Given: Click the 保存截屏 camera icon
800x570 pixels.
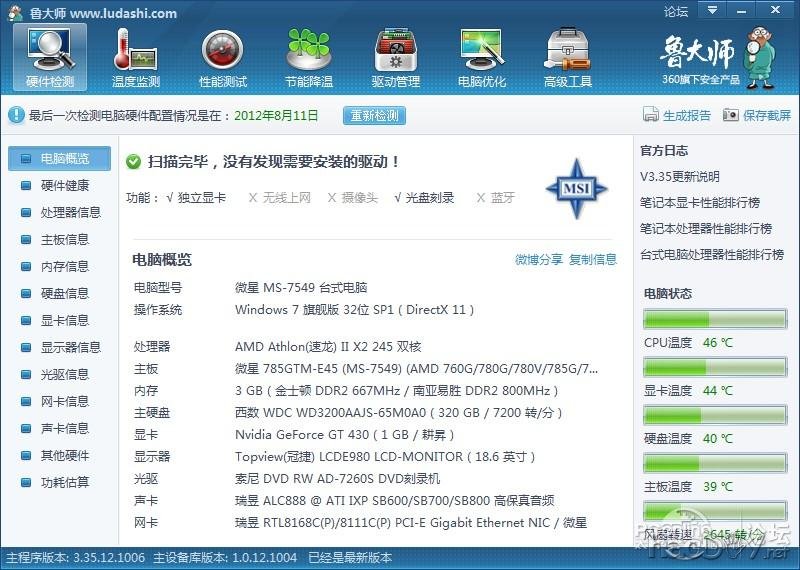Looking at the screenshot, I should (x=731, y=115).
